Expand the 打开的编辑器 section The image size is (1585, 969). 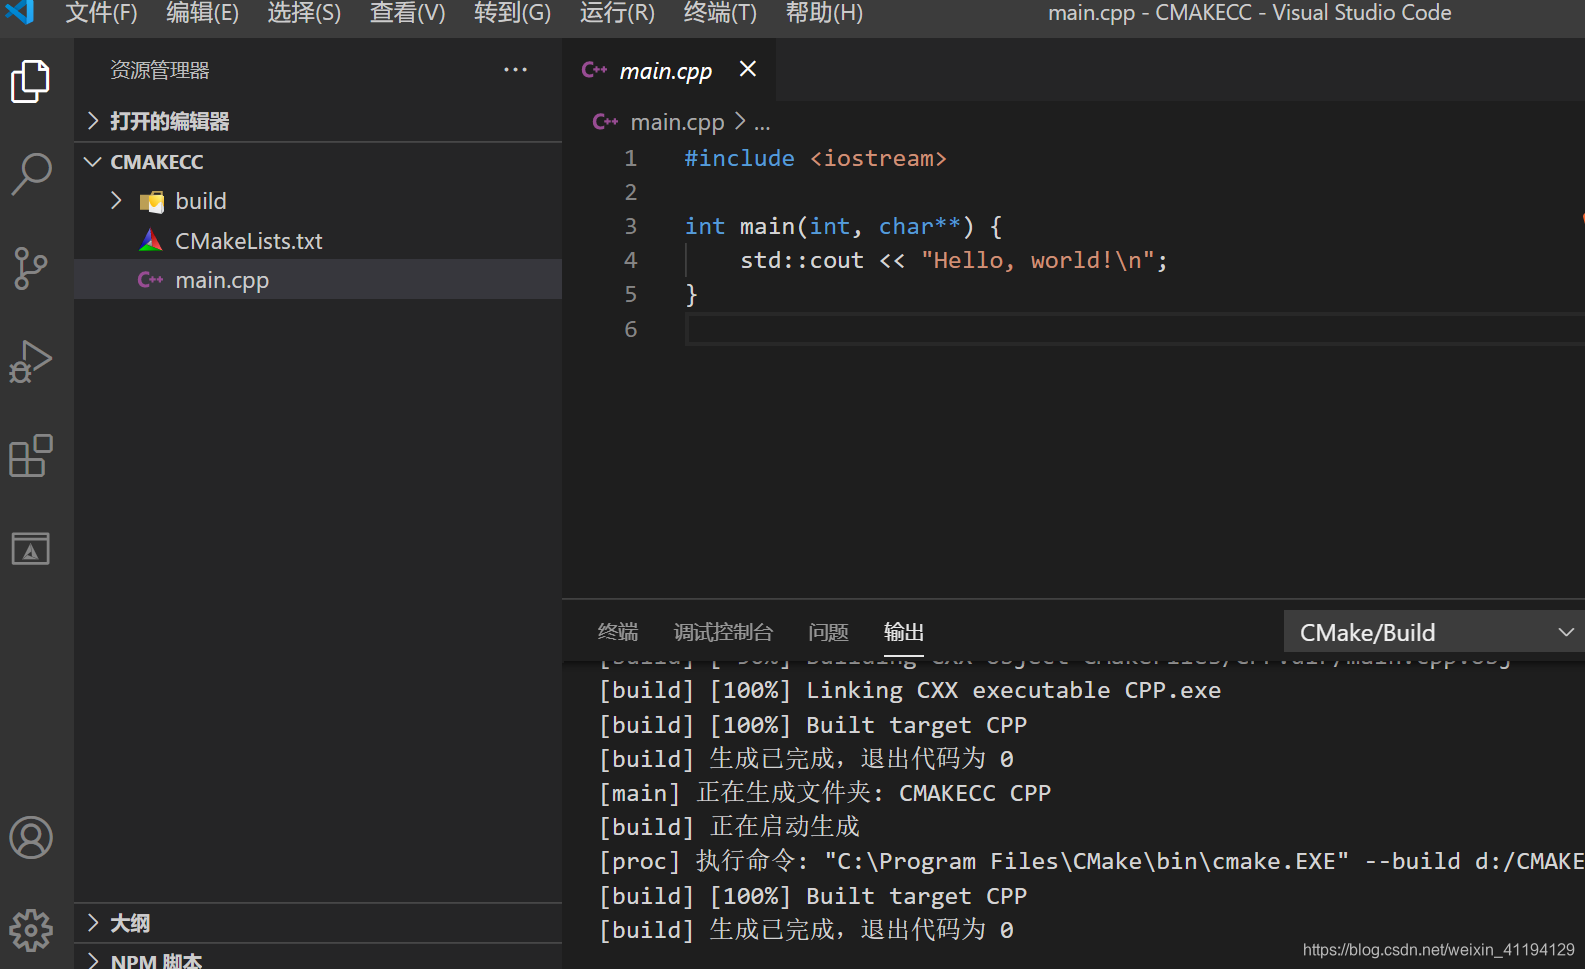(93, 121)
